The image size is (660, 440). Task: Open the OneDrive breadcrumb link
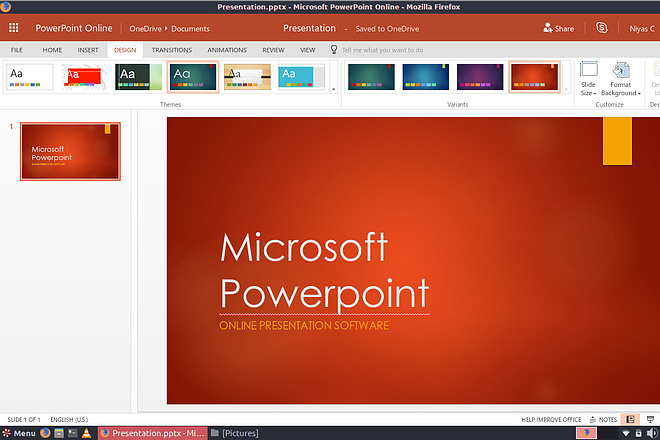145,29
